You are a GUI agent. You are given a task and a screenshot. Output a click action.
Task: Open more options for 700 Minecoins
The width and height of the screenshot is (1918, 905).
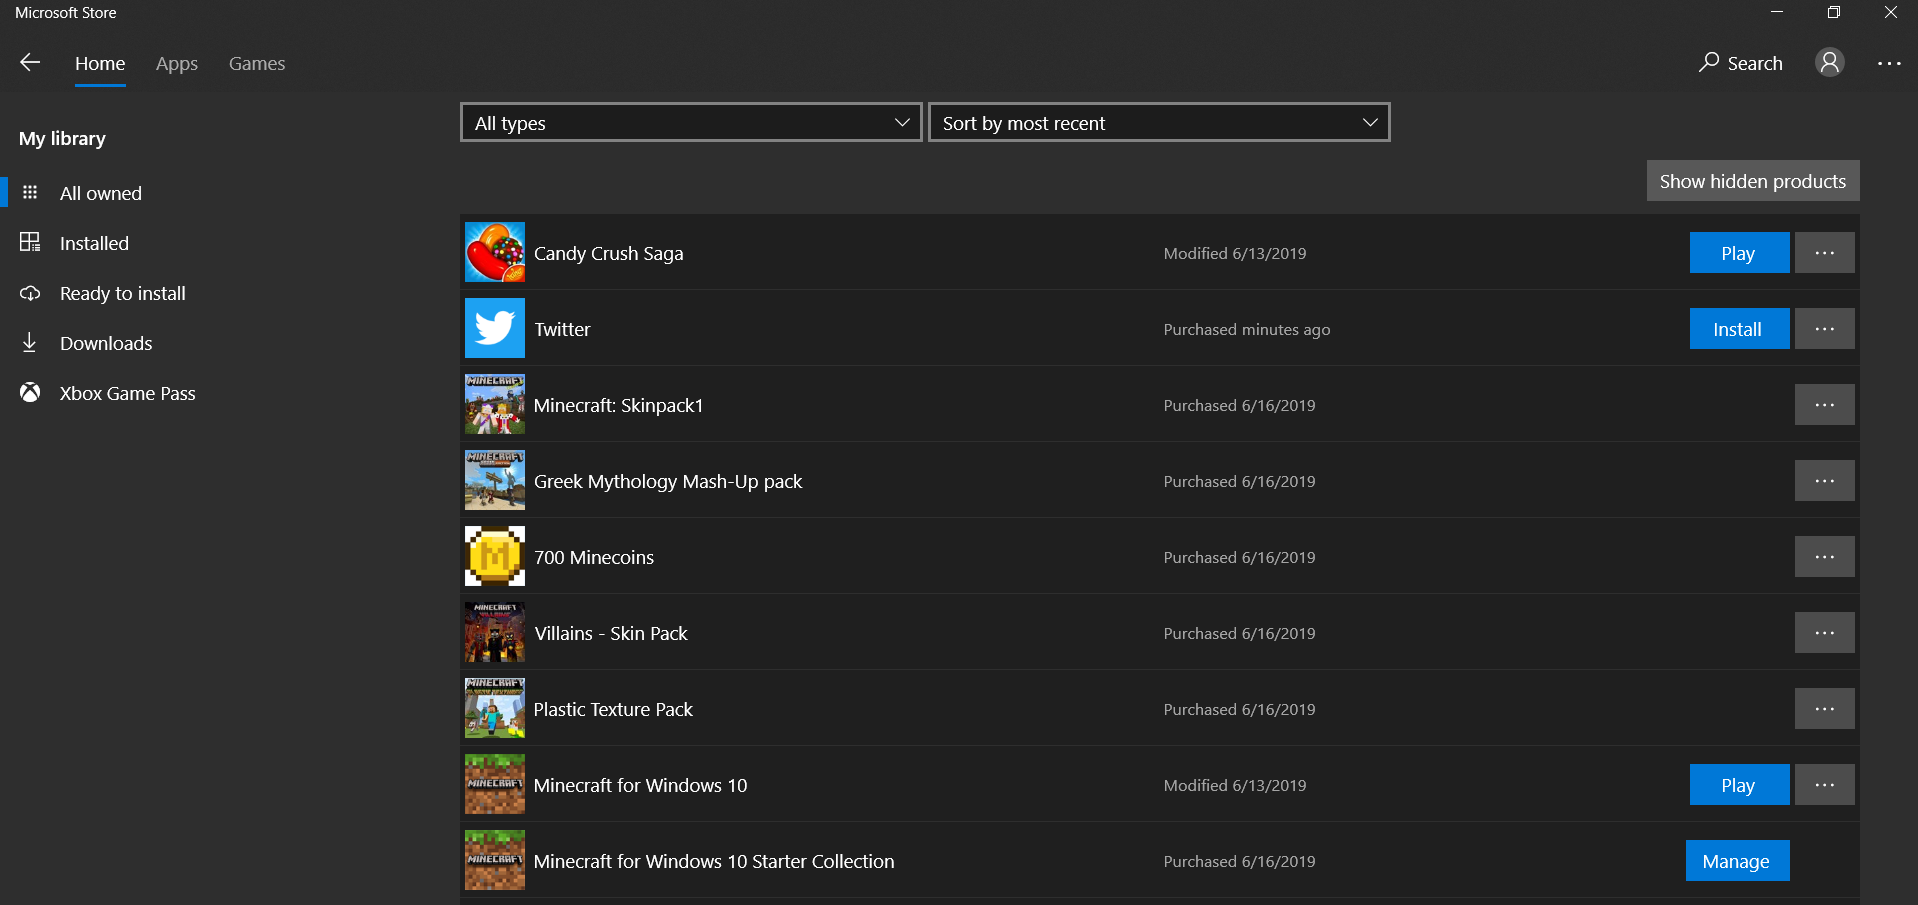[1824, 557]
